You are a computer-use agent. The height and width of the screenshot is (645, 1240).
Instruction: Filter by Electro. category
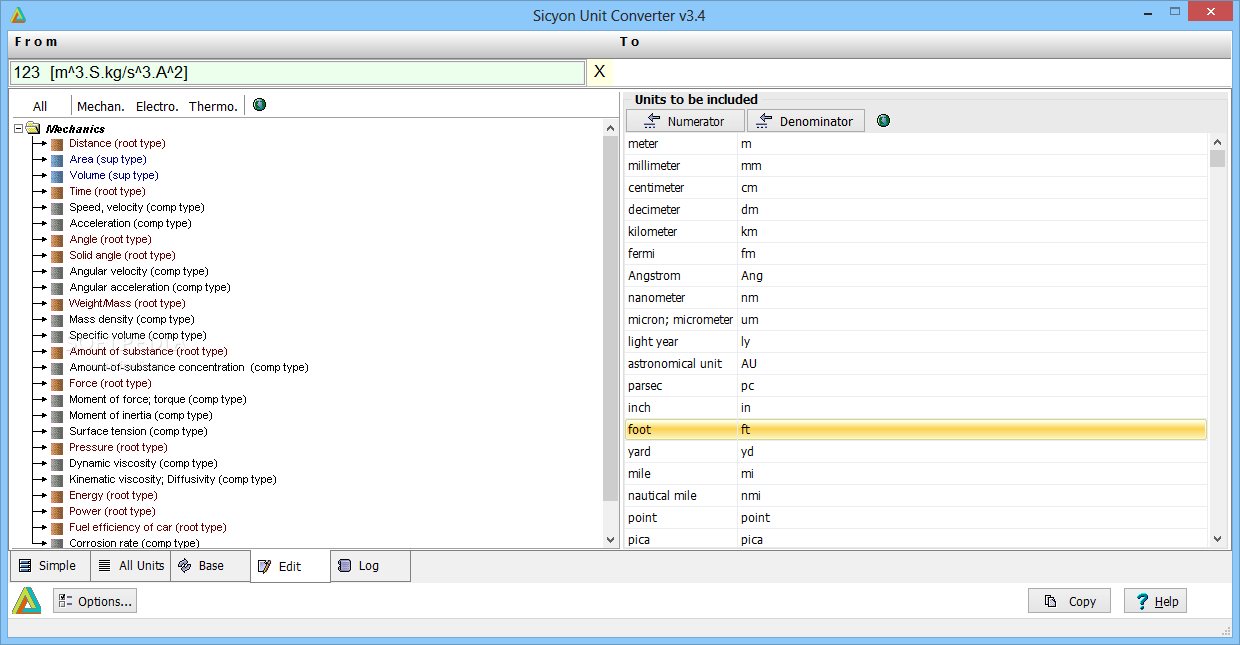pyautogui.click(x=157, y=106)
